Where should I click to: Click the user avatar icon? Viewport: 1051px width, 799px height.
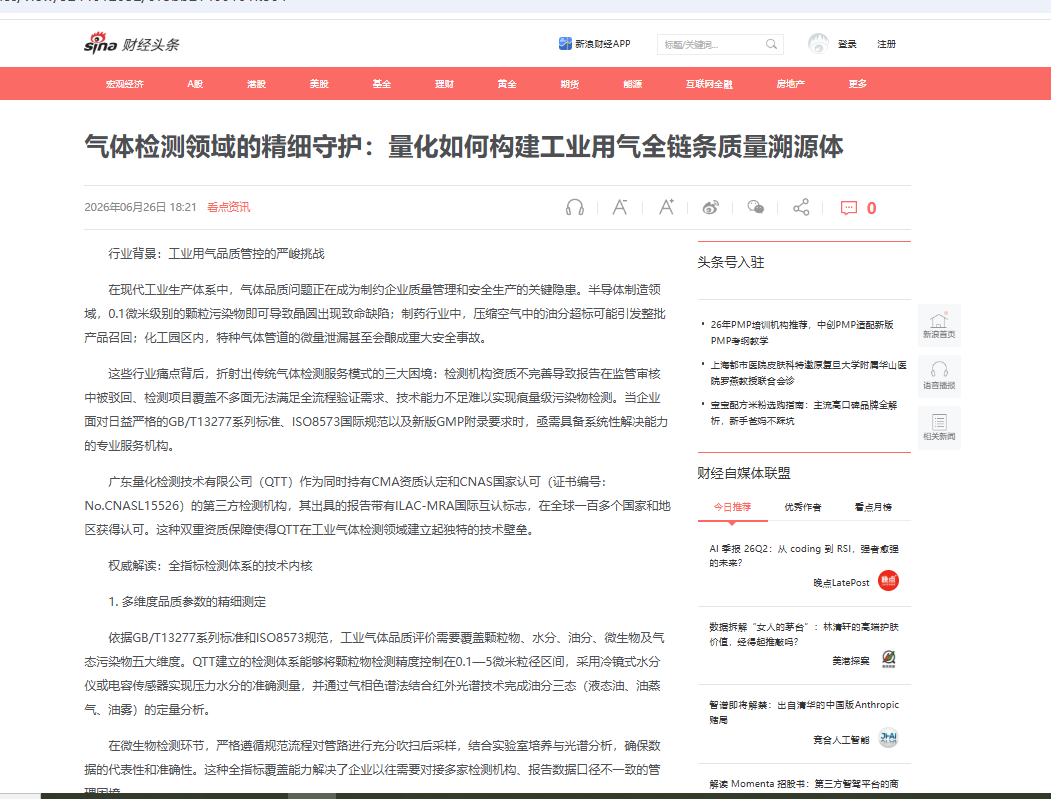pos(818,44)
